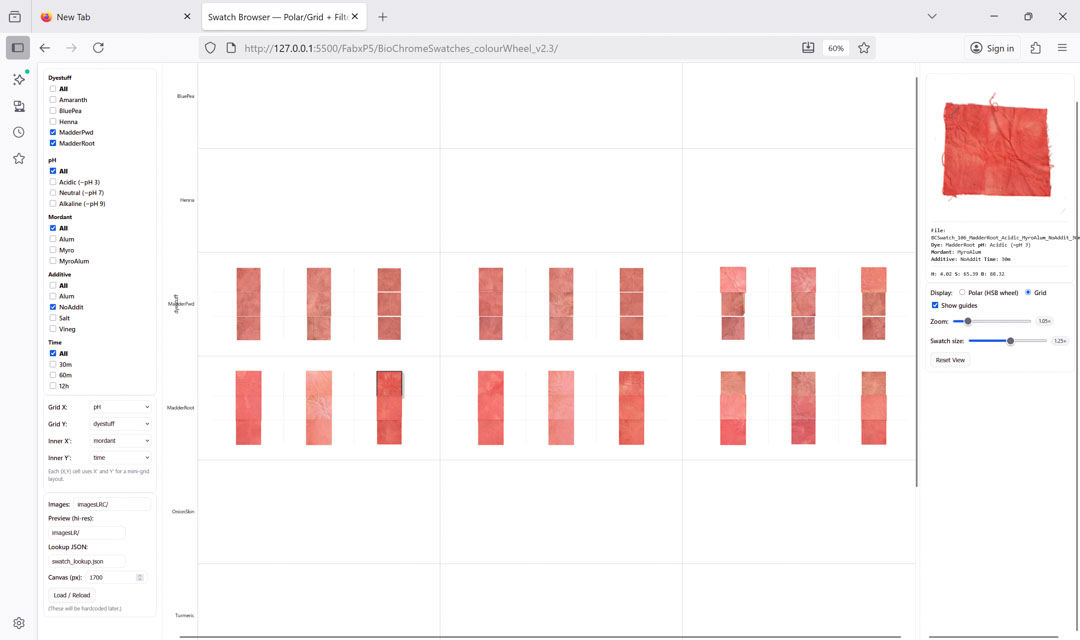Adjust the Swatch size slider
This screenshot has height=640, width=1080.
[1010, 341]
